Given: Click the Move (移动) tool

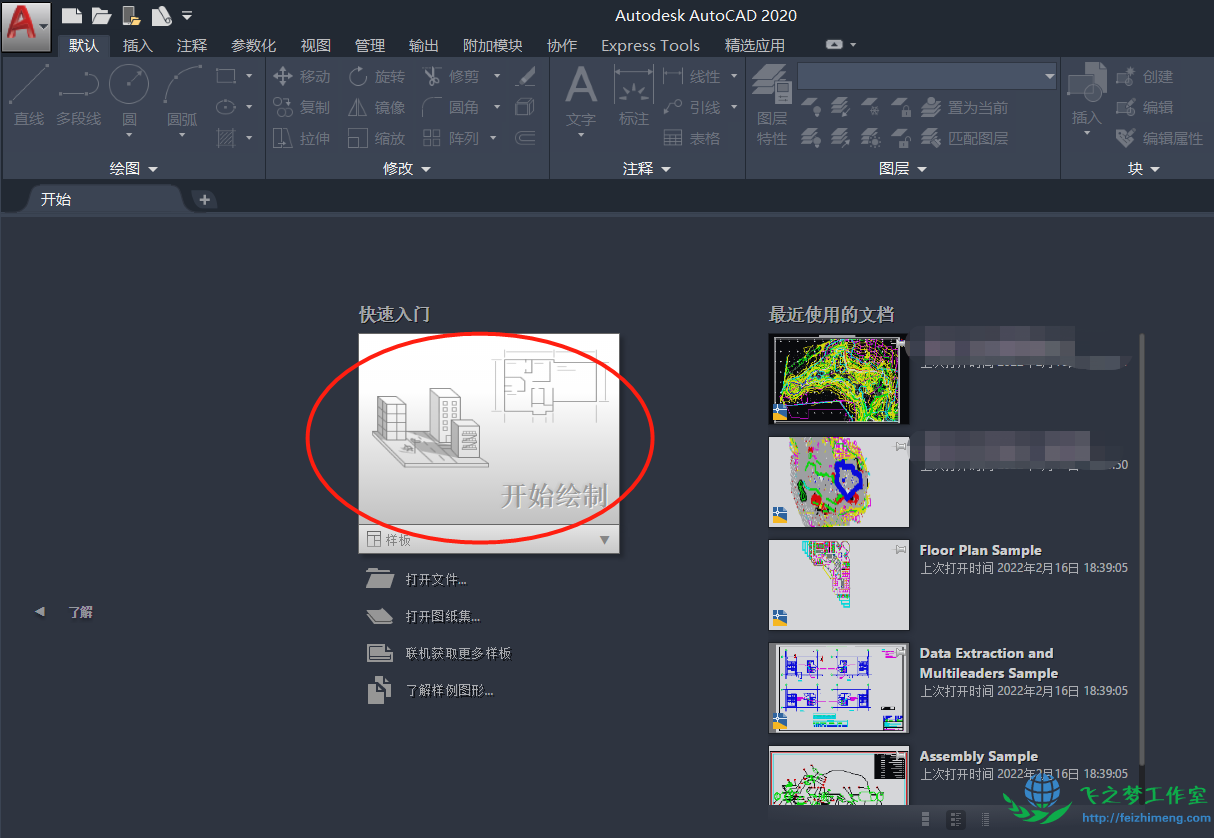Looking at the screenshot, I should (301, 76).
